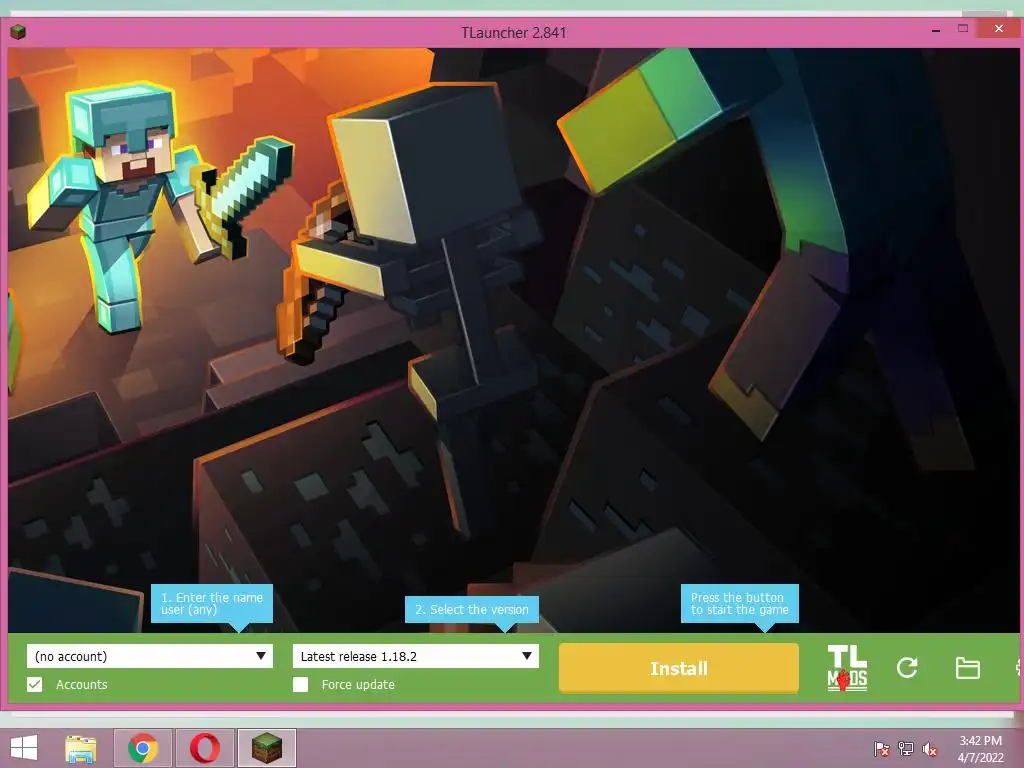Click the refresh versions icon
Screen dimensions: 1024x768
(x=907, y=667)
